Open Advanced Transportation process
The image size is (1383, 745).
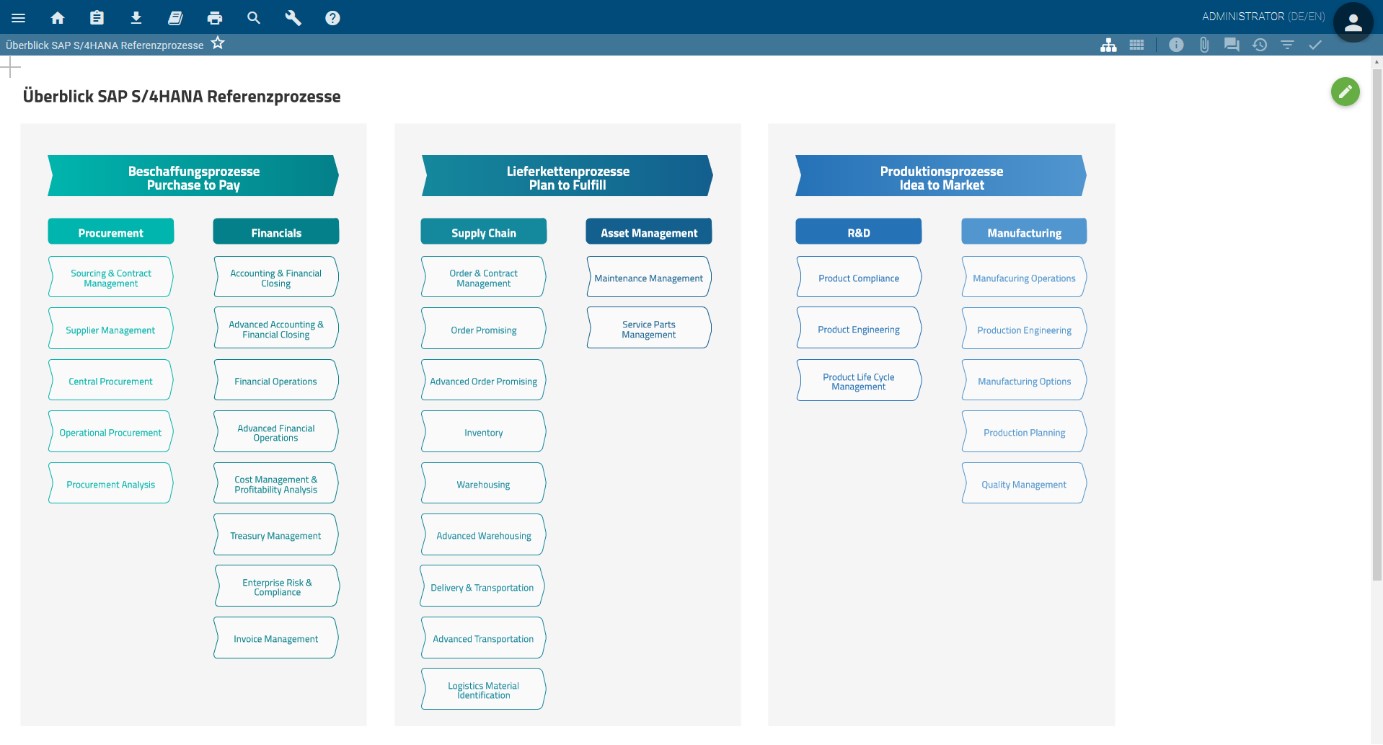[x=484, y=638]
